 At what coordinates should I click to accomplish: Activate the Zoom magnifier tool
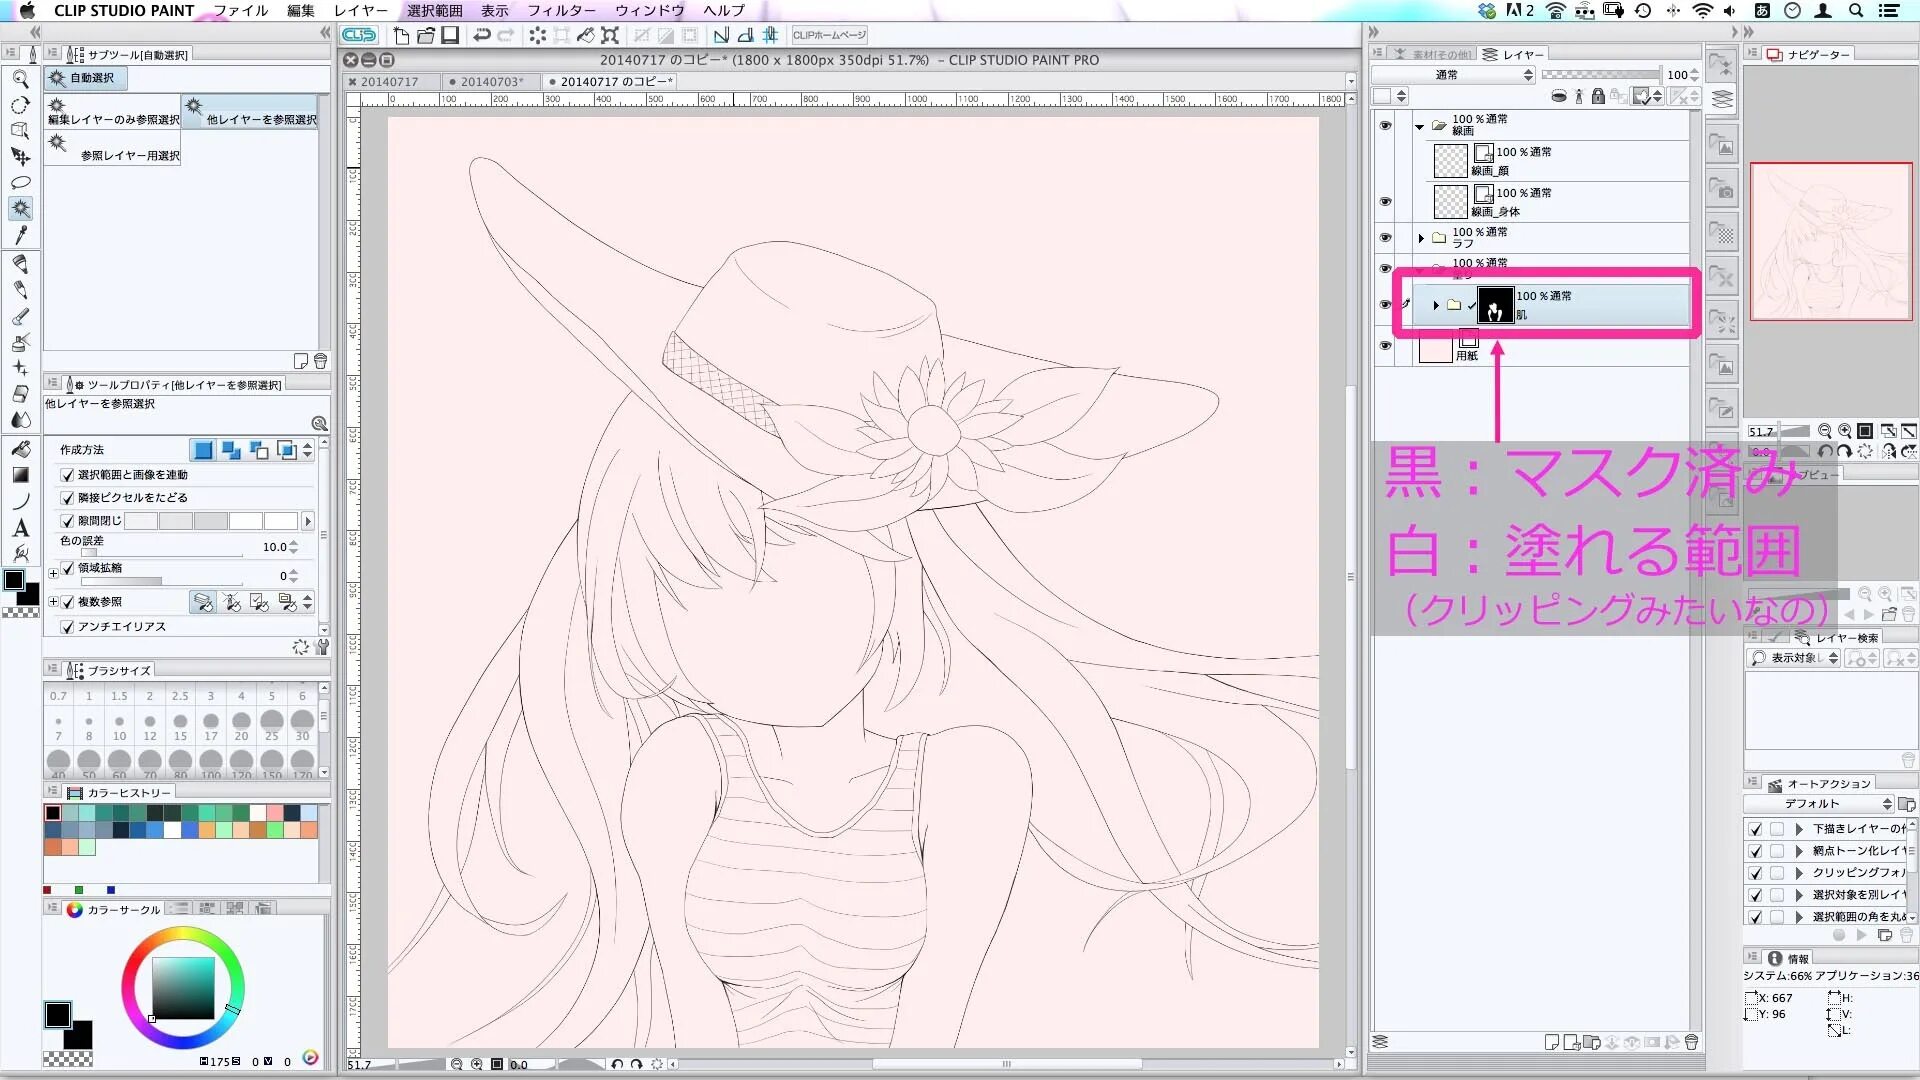[20, 79]
